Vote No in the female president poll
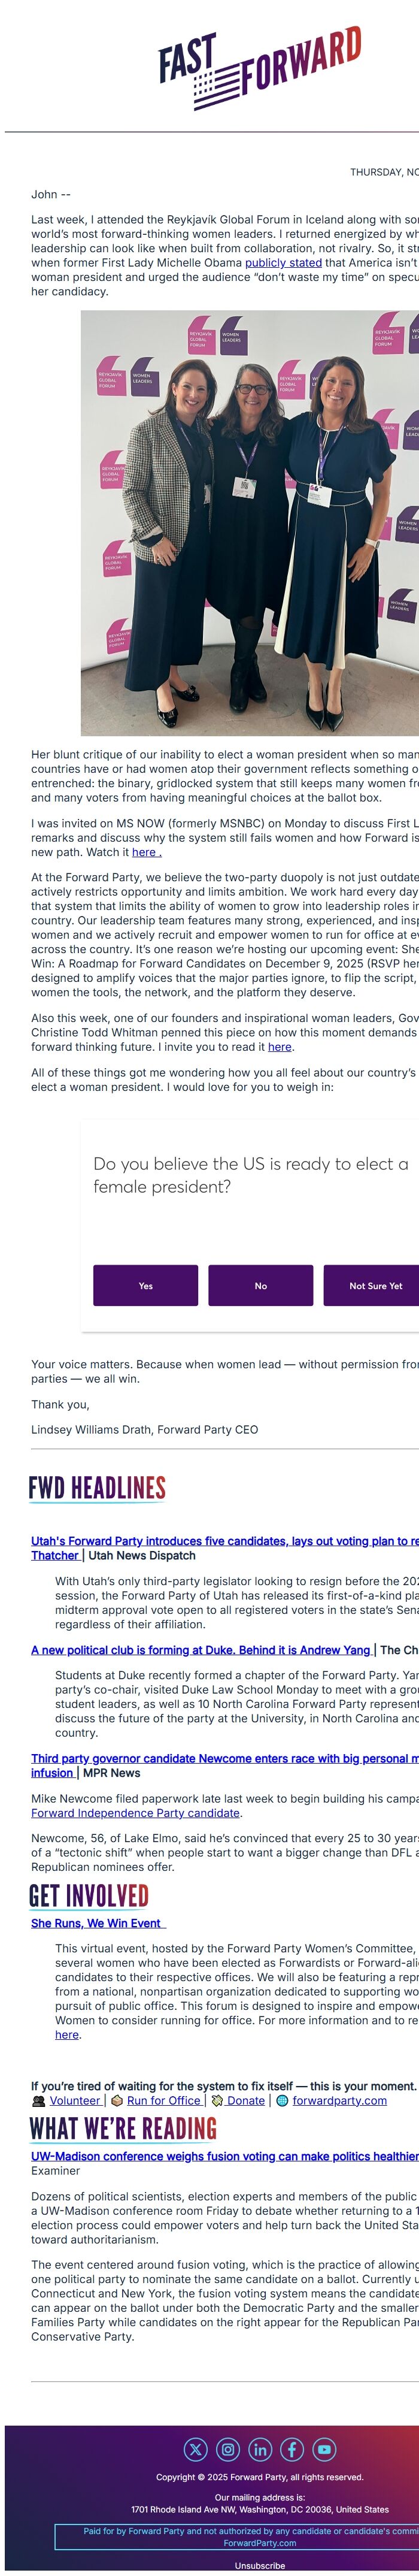Viewport: 419px width, 2576px height. [x=261, y=1287]
